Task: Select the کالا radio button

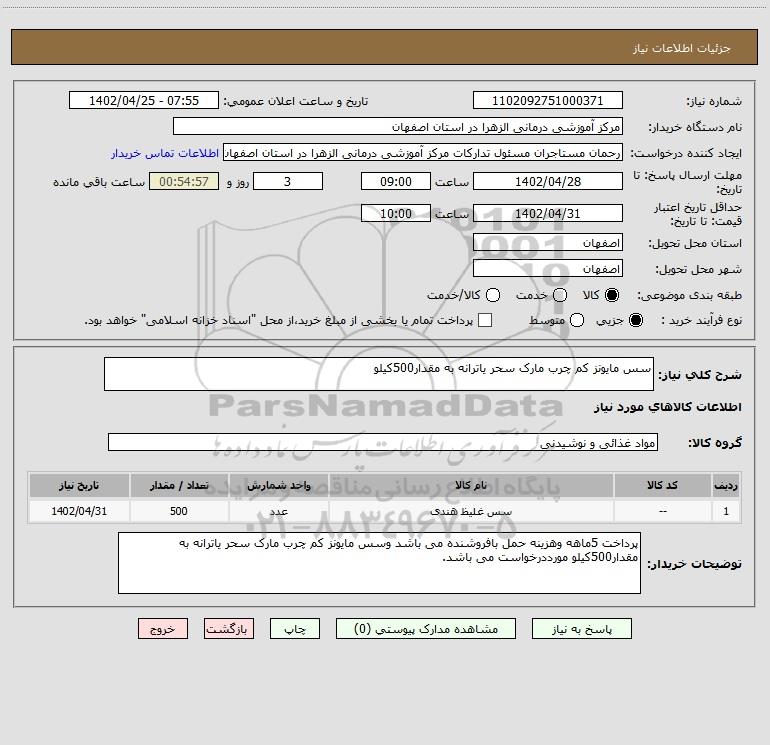Action: click(612, 295)
